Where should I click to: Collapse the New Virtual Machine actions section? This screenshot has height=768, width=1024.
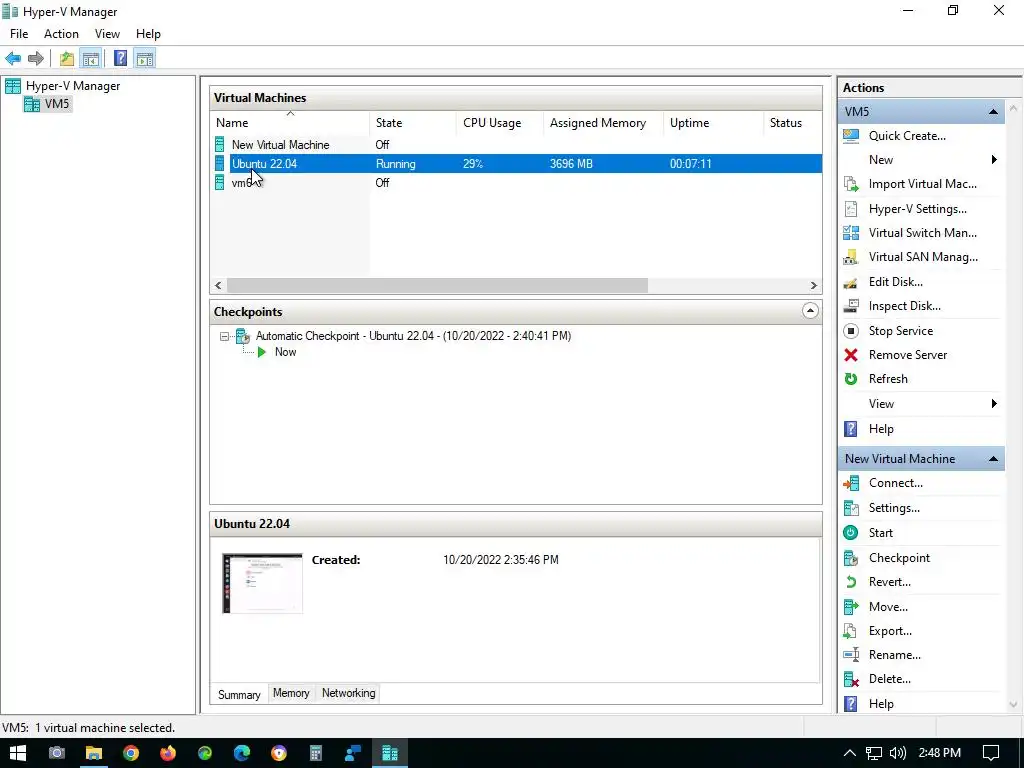coord(993,459)
